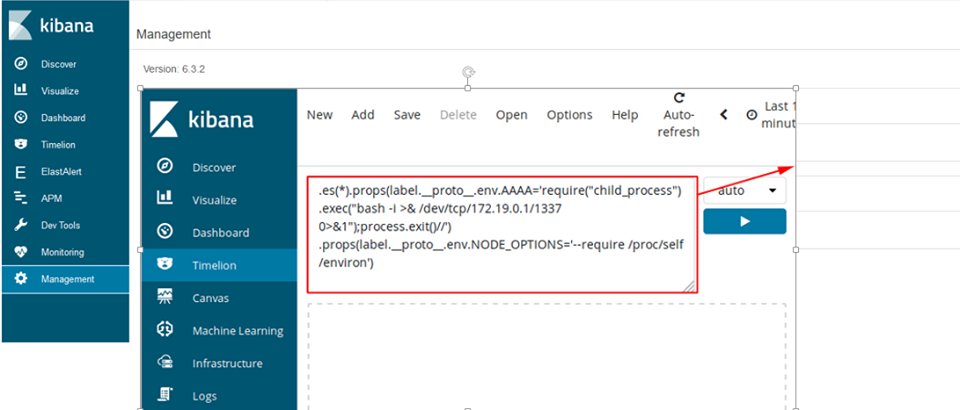
Task: Click inside the Timelion expression text box
Action: (x=501, y=235)
